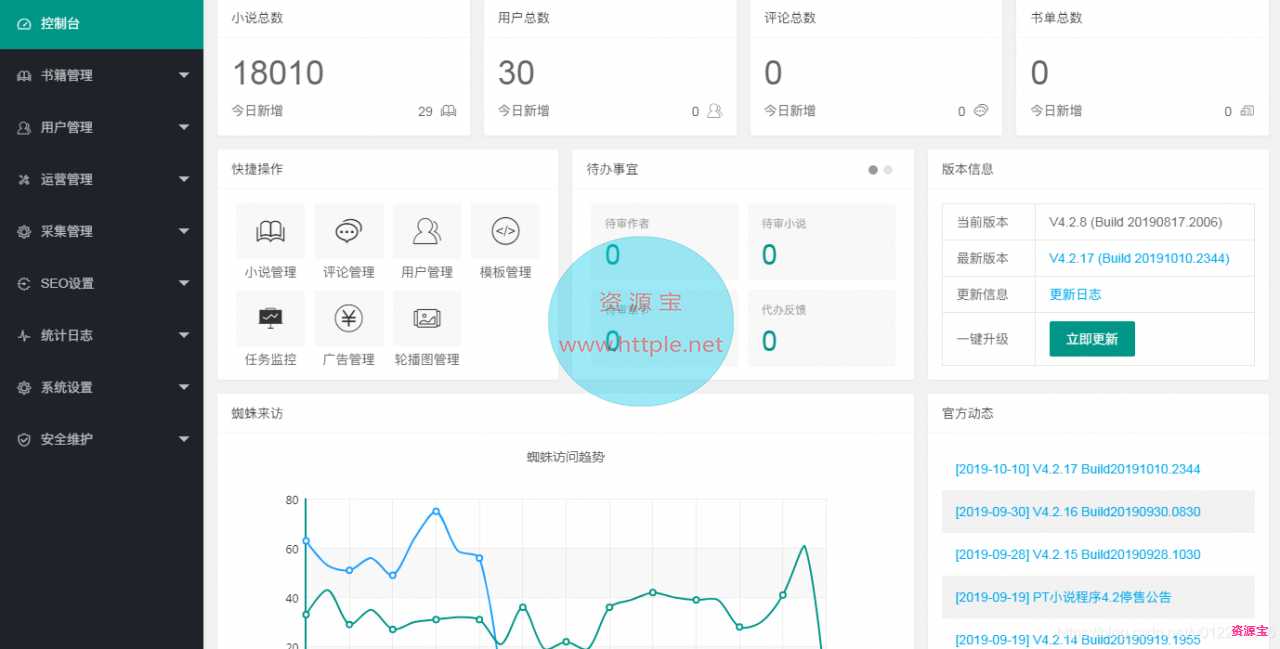Click the SEO设置 icon in the sidebar
Image resolution: width=1280 pixels, height=649 pixels.
(24, 284)
